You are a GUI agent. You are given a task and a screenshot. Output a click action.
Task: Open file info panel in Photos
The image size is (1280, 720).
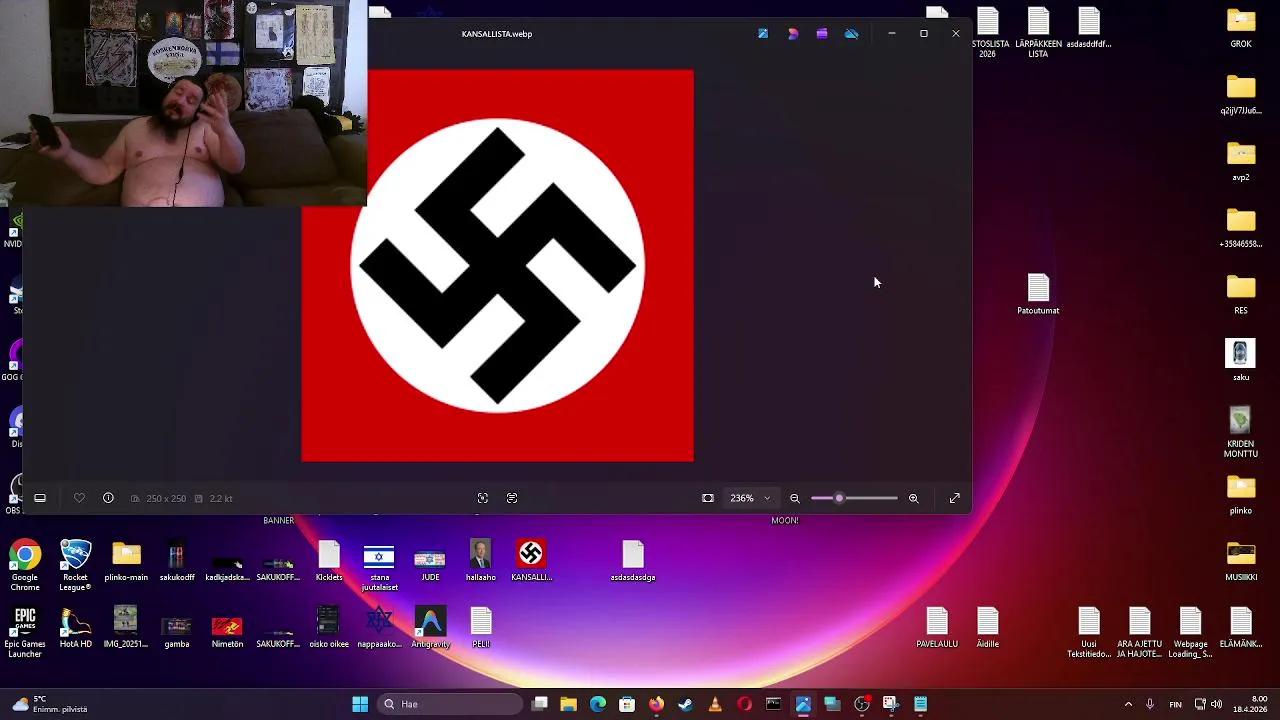click(108, 498)
